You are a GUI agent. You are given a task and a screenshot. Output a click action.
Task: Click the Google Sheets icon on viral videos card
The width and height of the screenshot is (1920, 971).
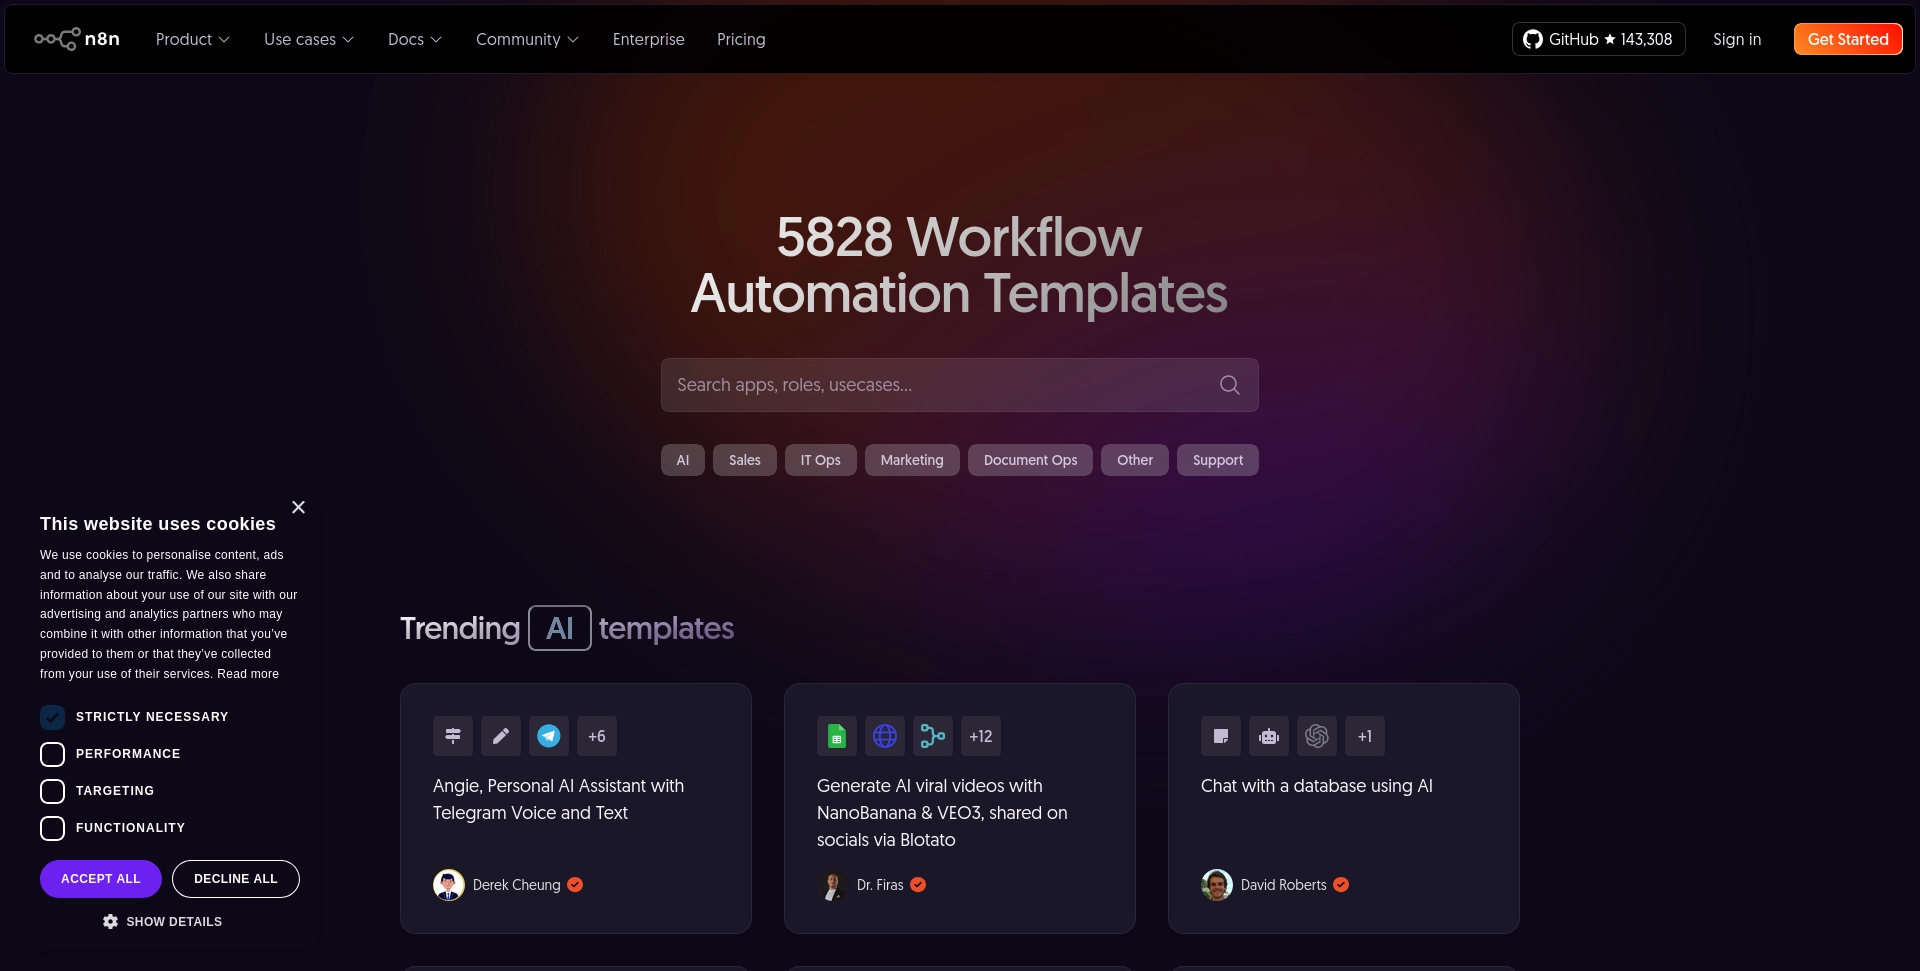click(837, 736)
